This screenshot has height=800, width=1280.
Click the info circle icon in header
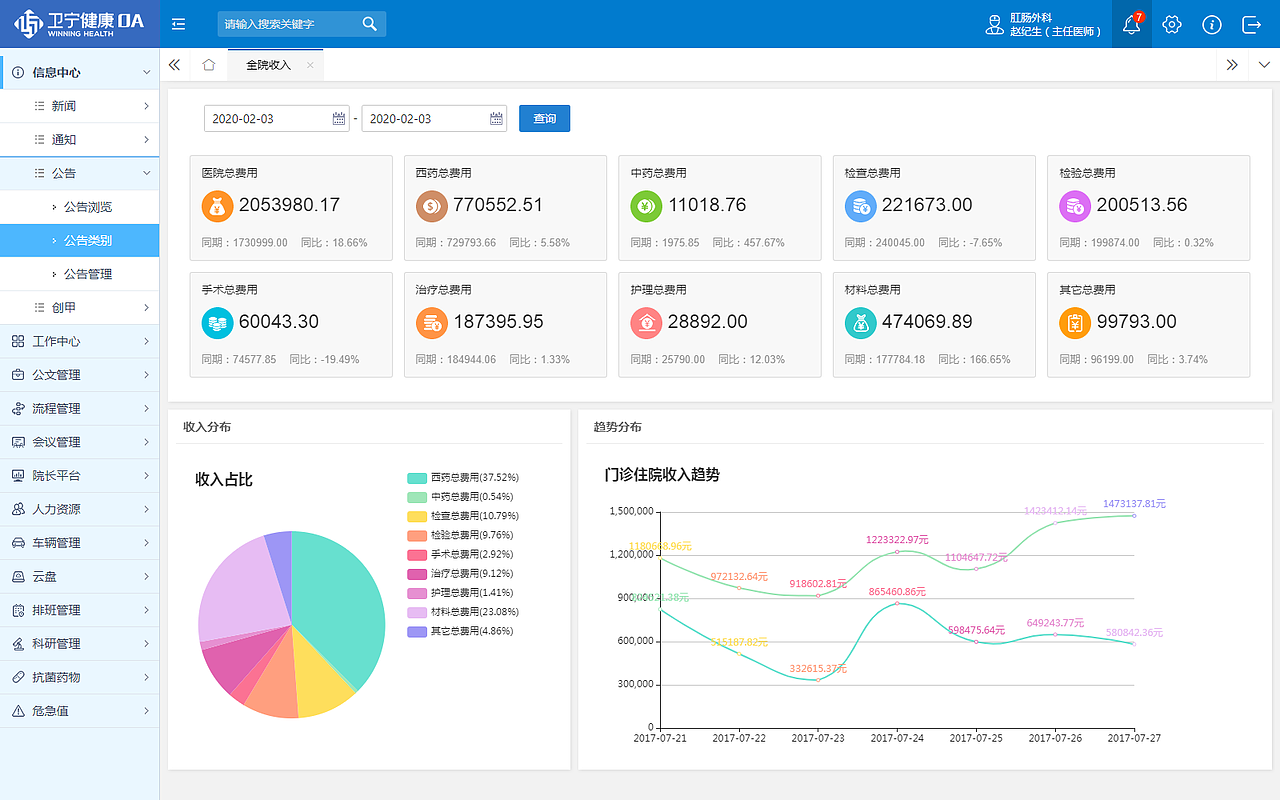click(1212, 24)
